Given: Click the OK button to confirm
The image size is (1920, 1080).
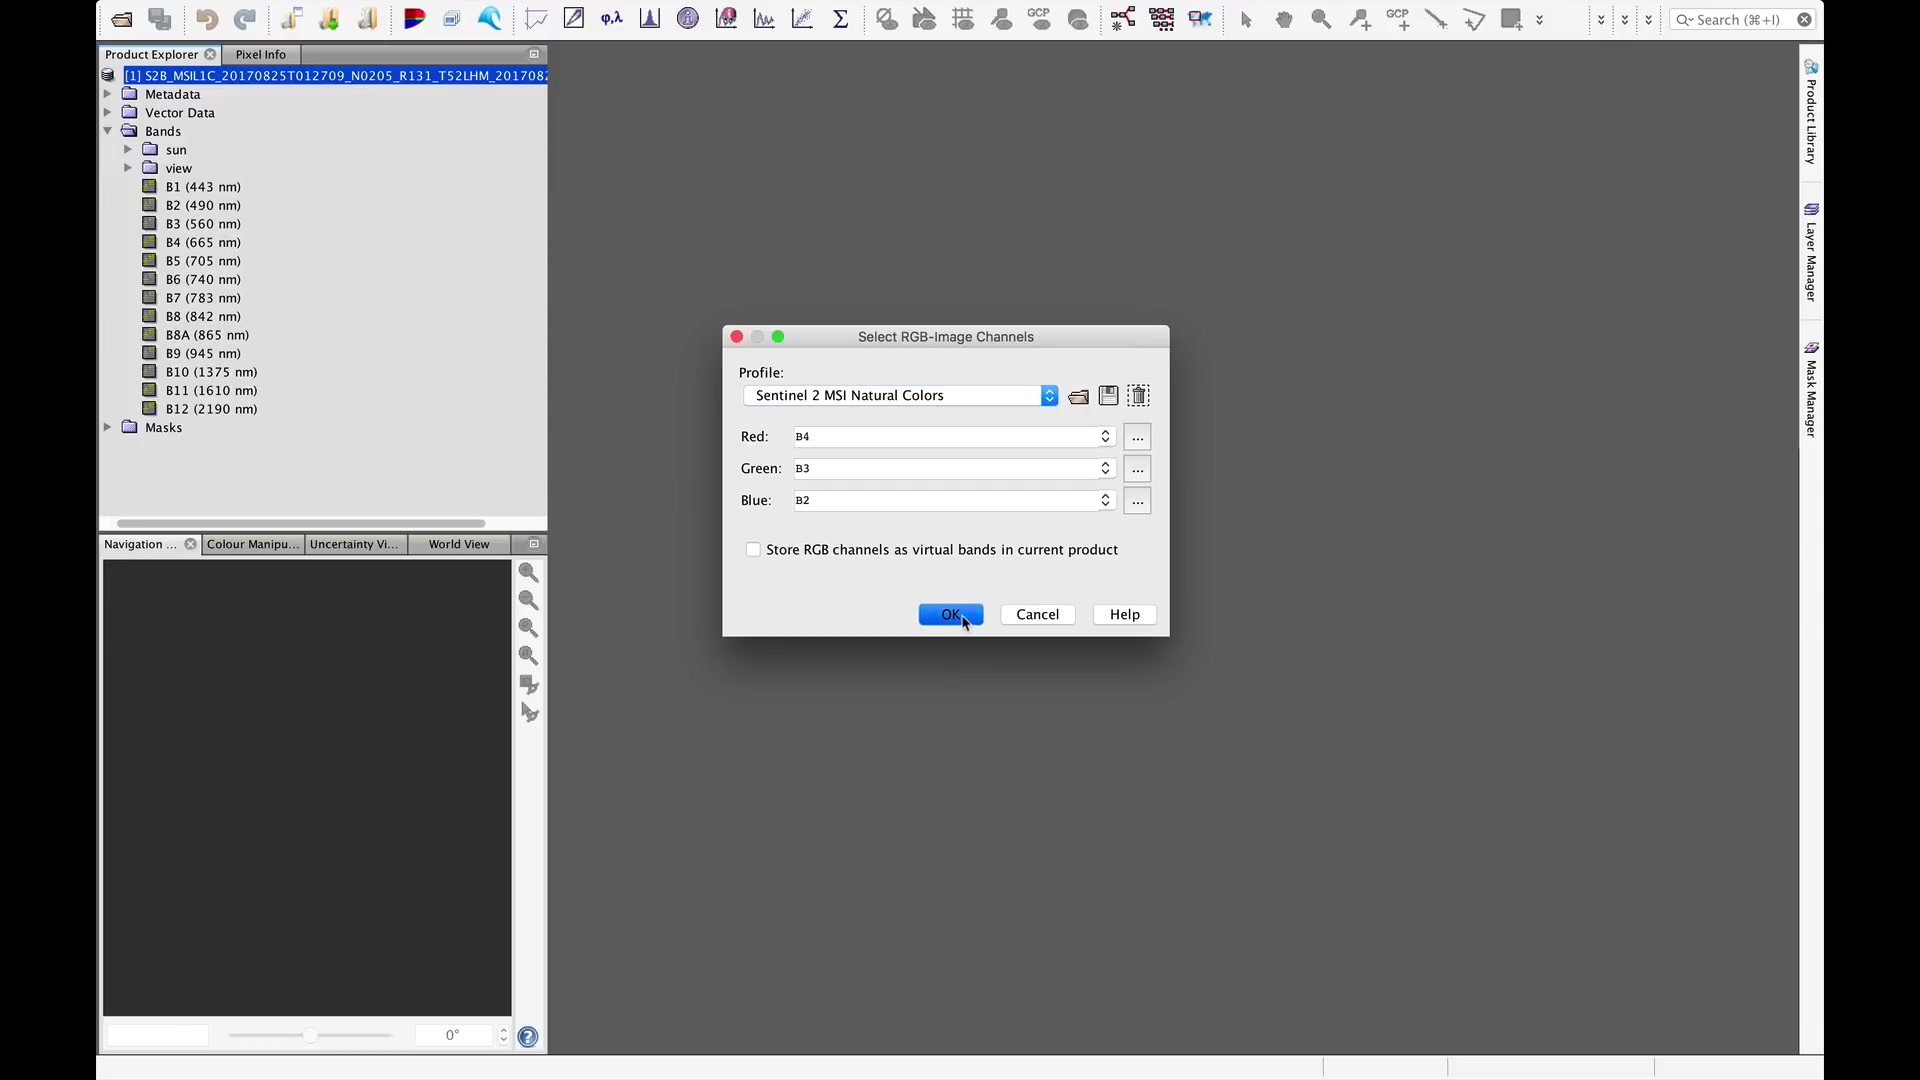Looking at the screenshot, I should coord(951,613).
